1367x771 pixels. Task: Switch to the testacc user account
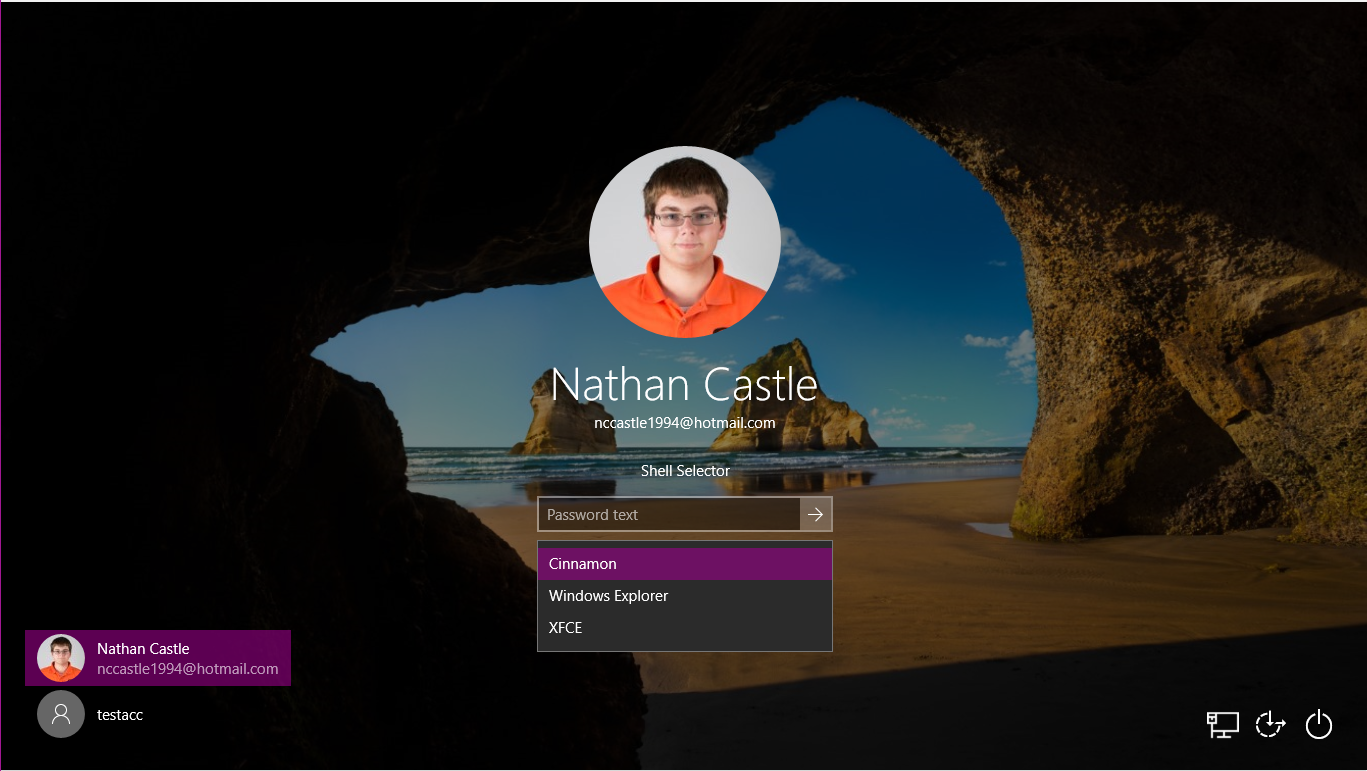click(x=120, y=715)
